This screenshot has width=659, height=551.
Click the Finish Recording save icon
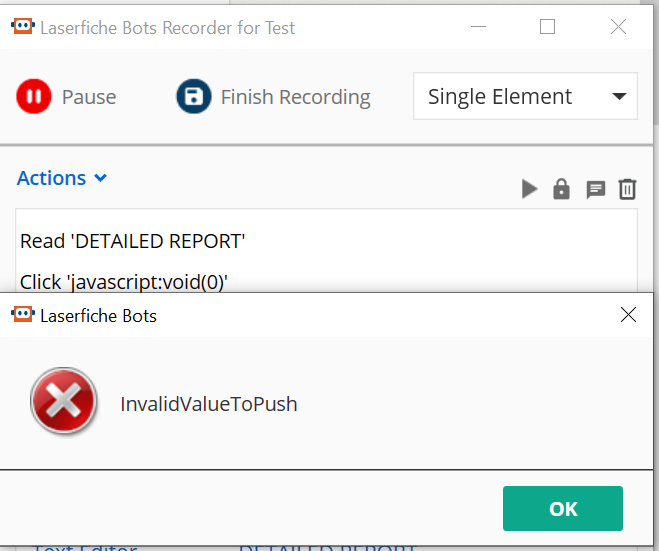click(x=193, y=96)
